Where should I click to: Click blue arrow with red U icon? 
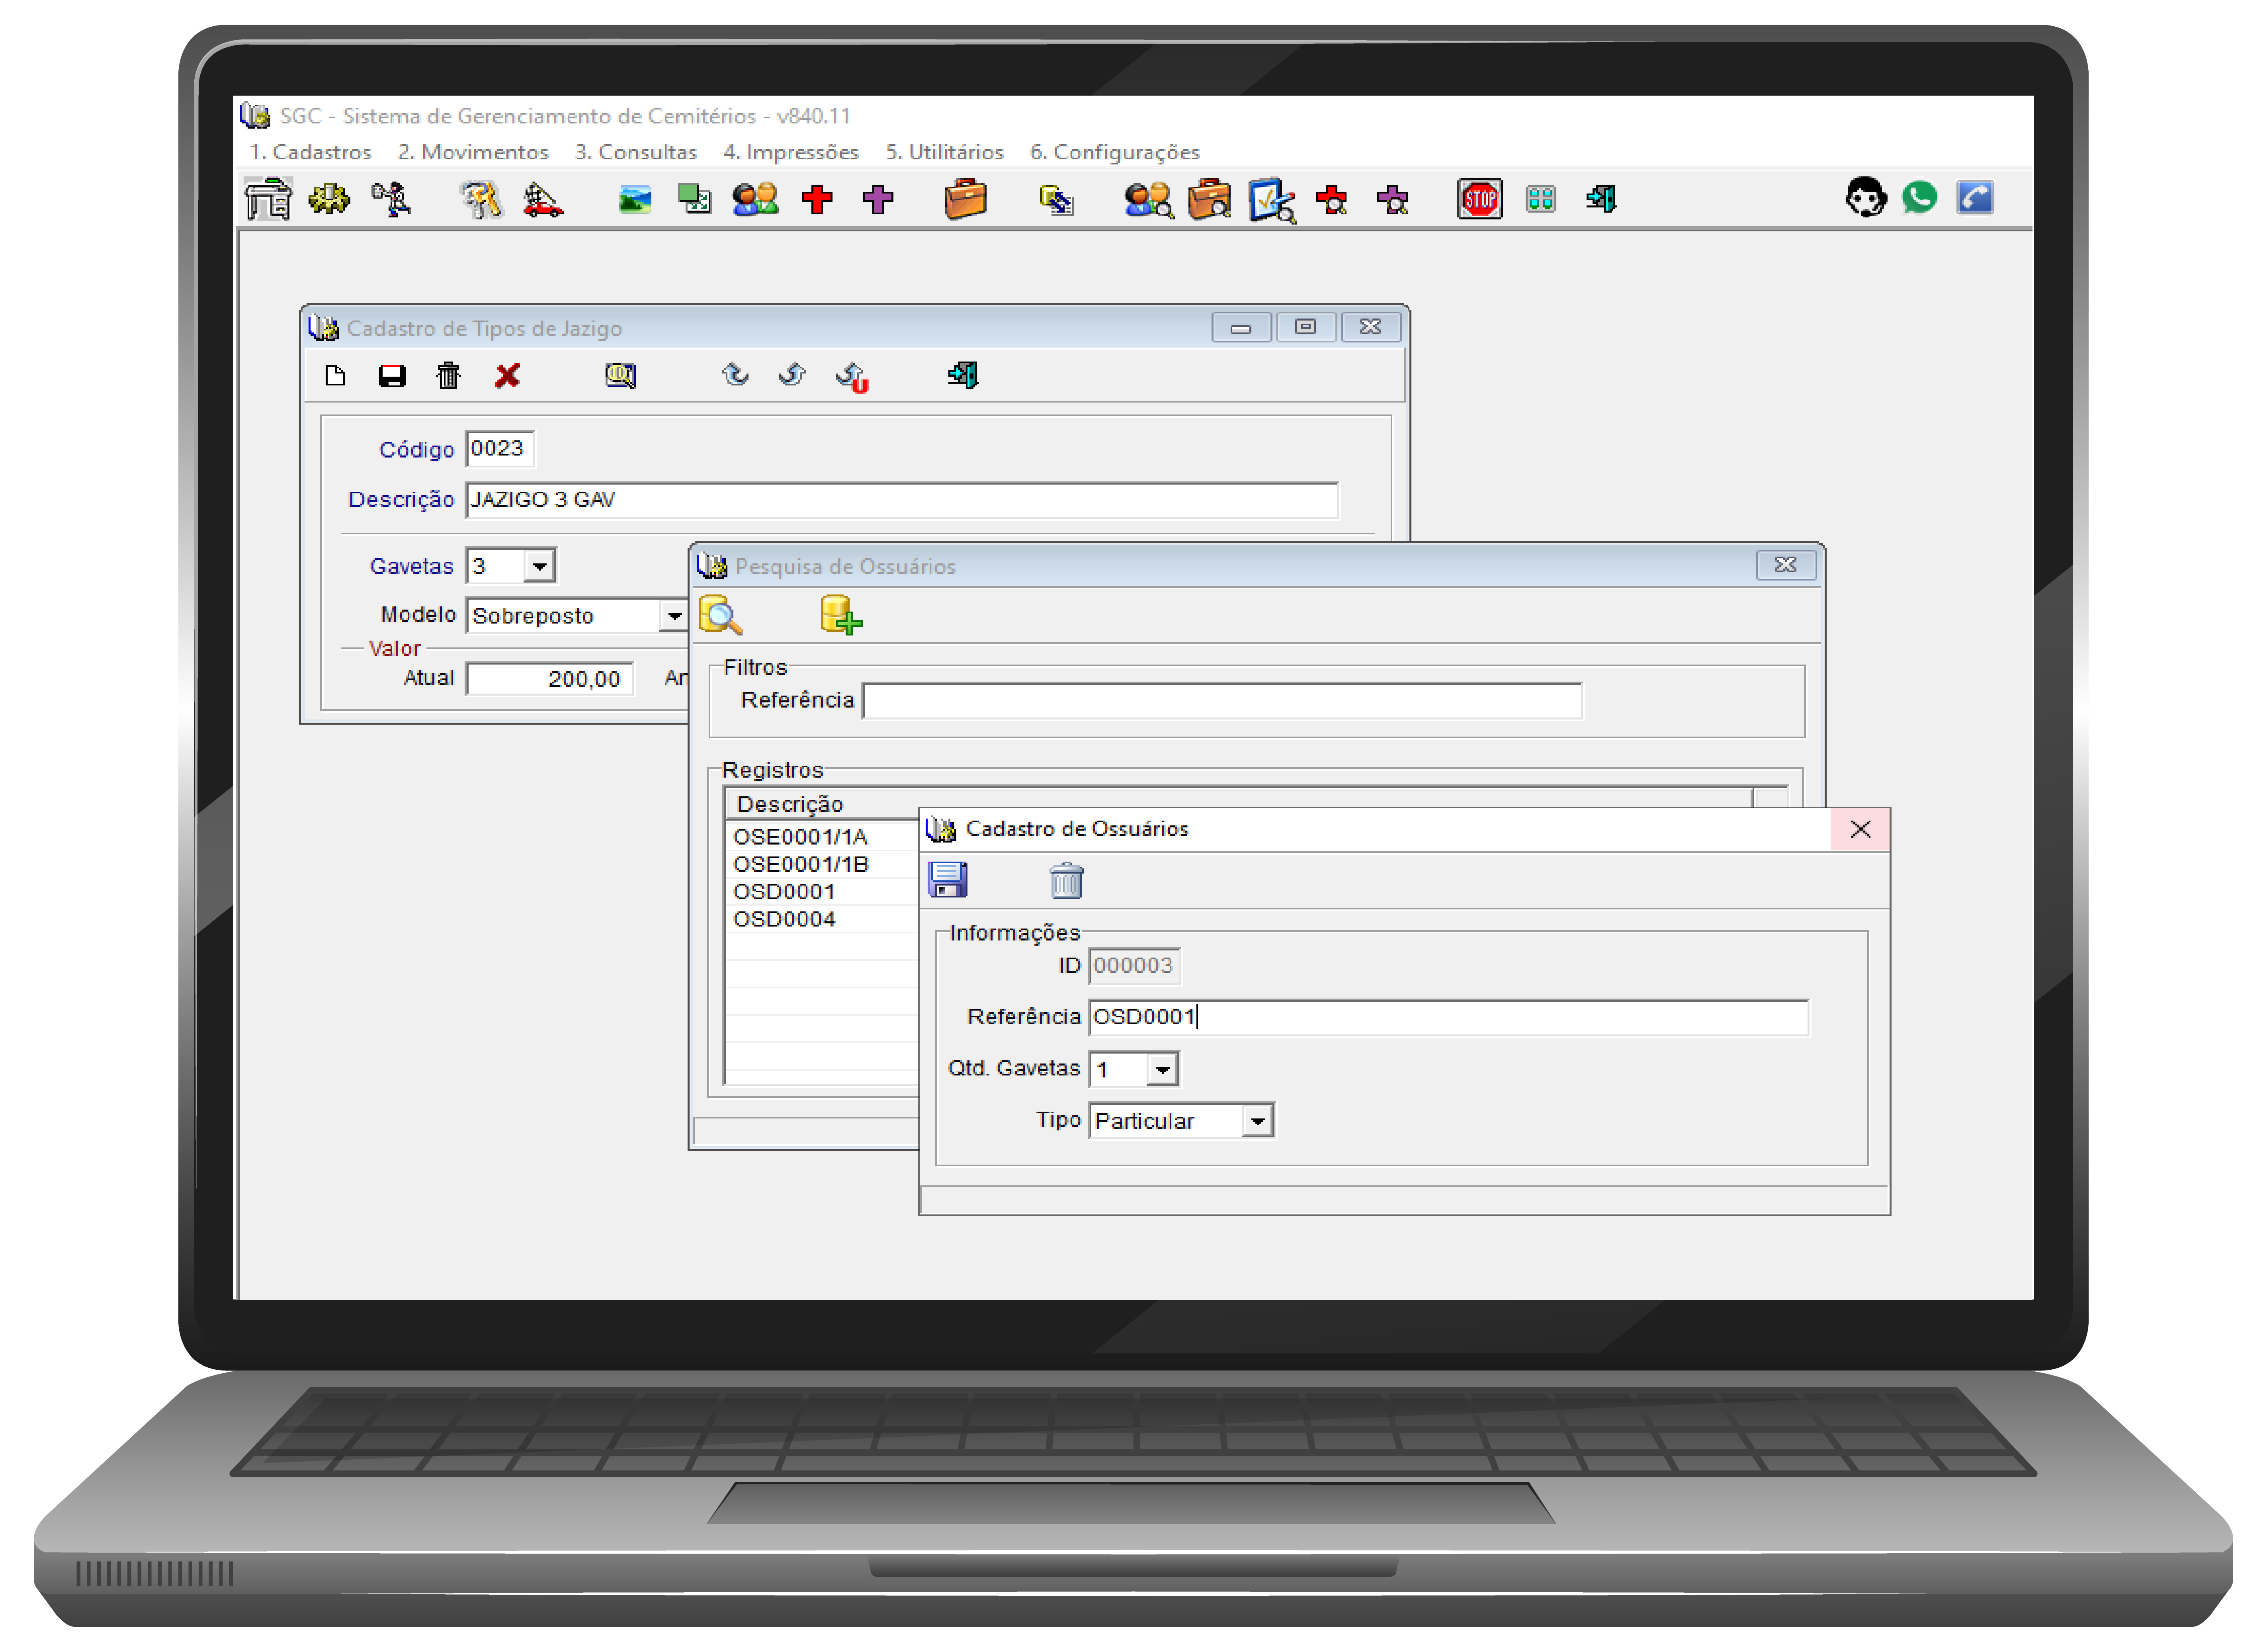(x=852, y=377)
